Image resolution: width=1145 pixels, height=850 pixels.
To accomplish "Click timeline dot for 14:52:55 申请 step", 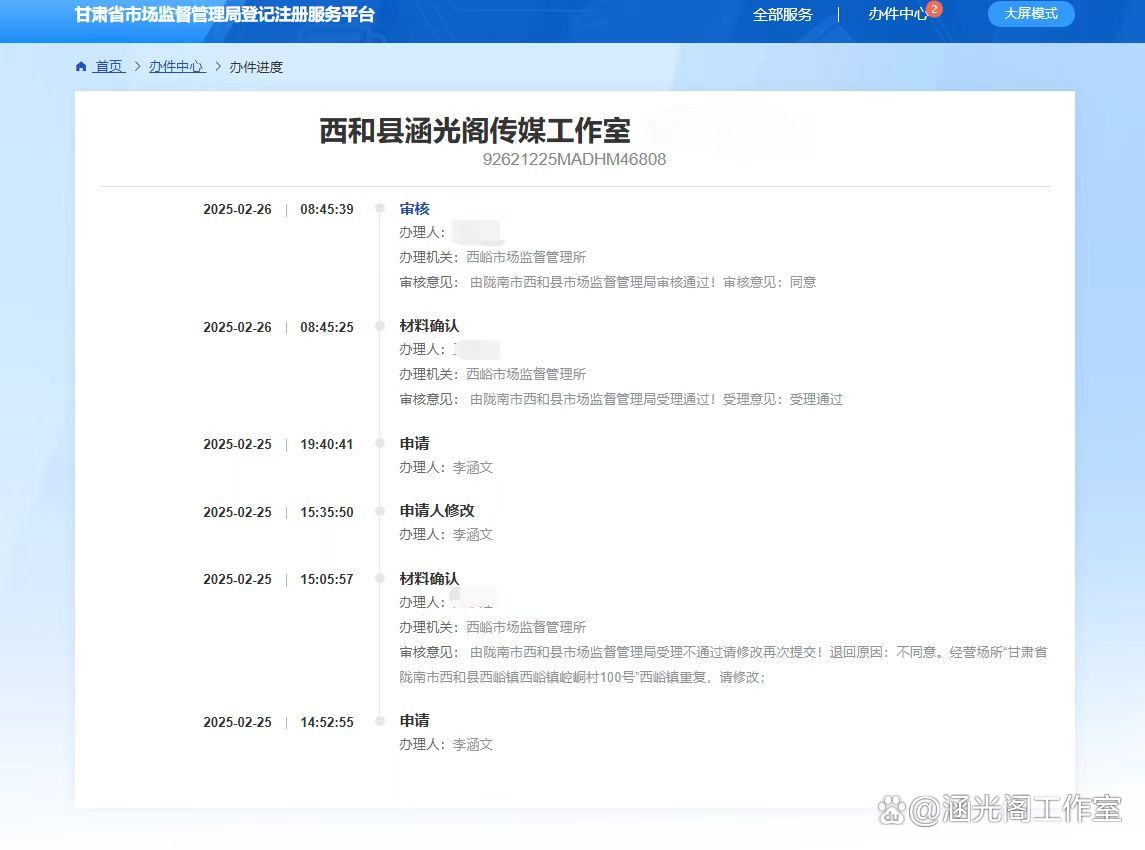I will [380, 721].
